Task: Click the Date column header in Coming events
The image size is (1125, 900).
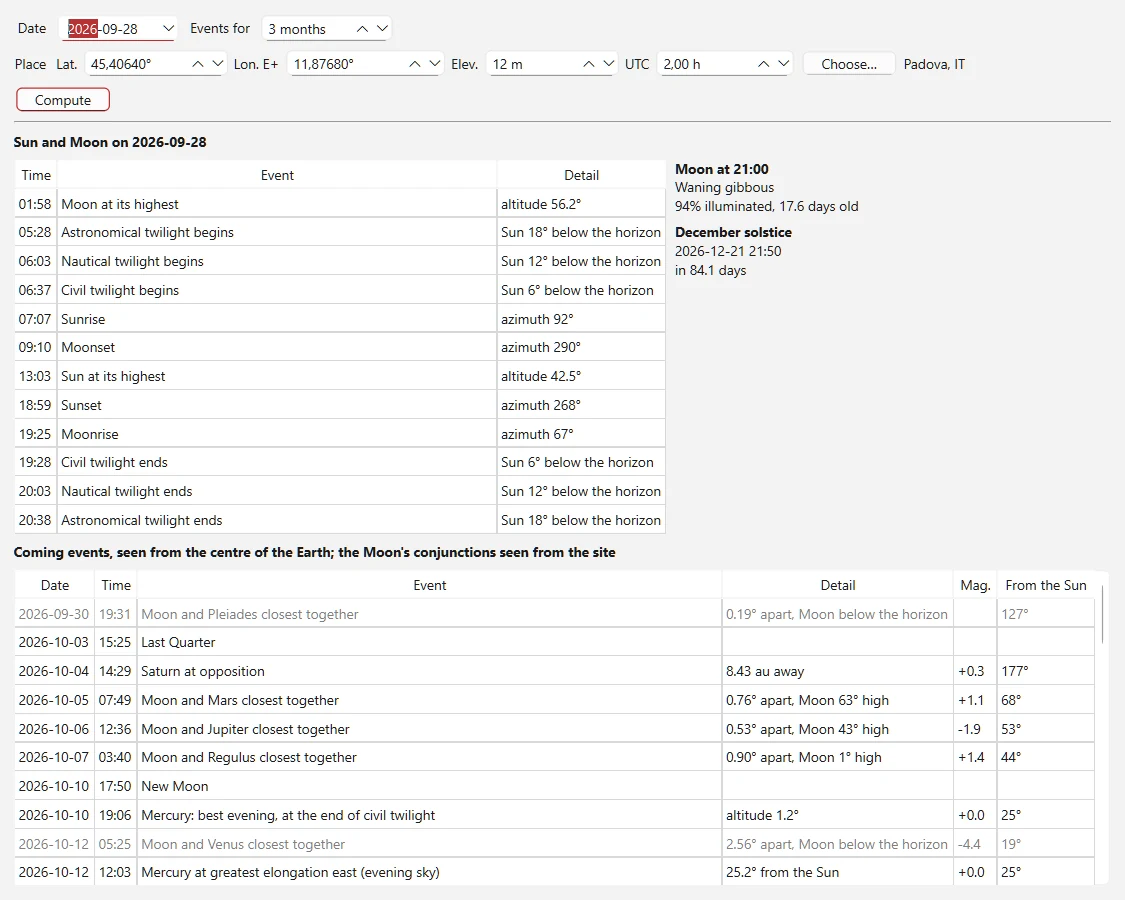Action: tap(55, 585)
